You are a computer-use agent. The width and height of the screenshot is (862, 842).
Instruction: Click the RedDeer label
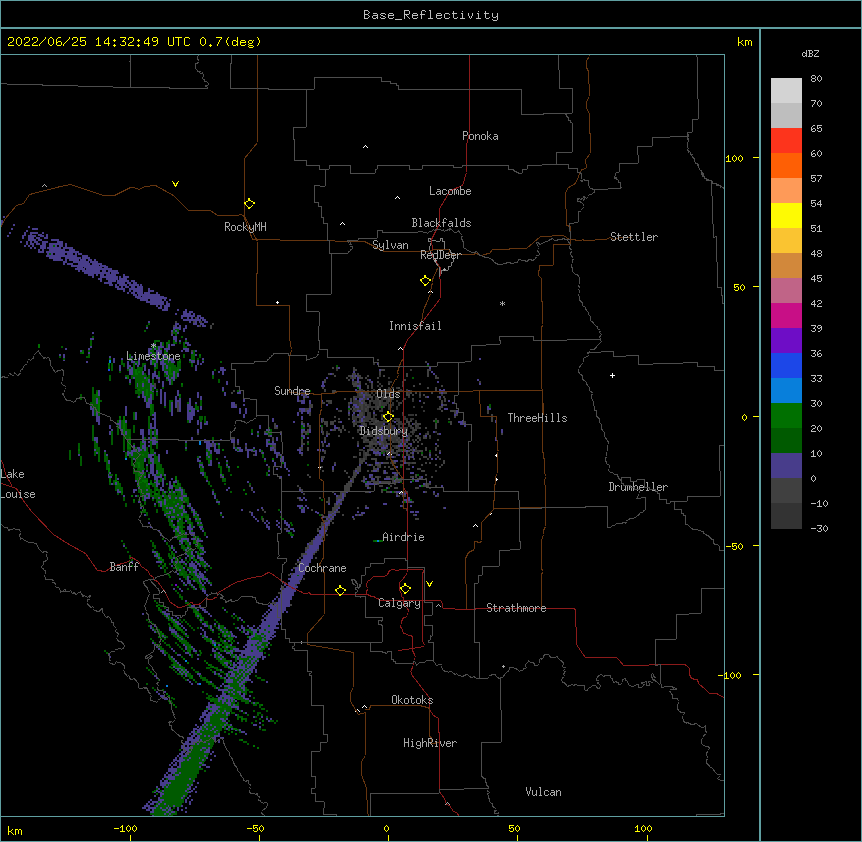(x=440, y=255)
